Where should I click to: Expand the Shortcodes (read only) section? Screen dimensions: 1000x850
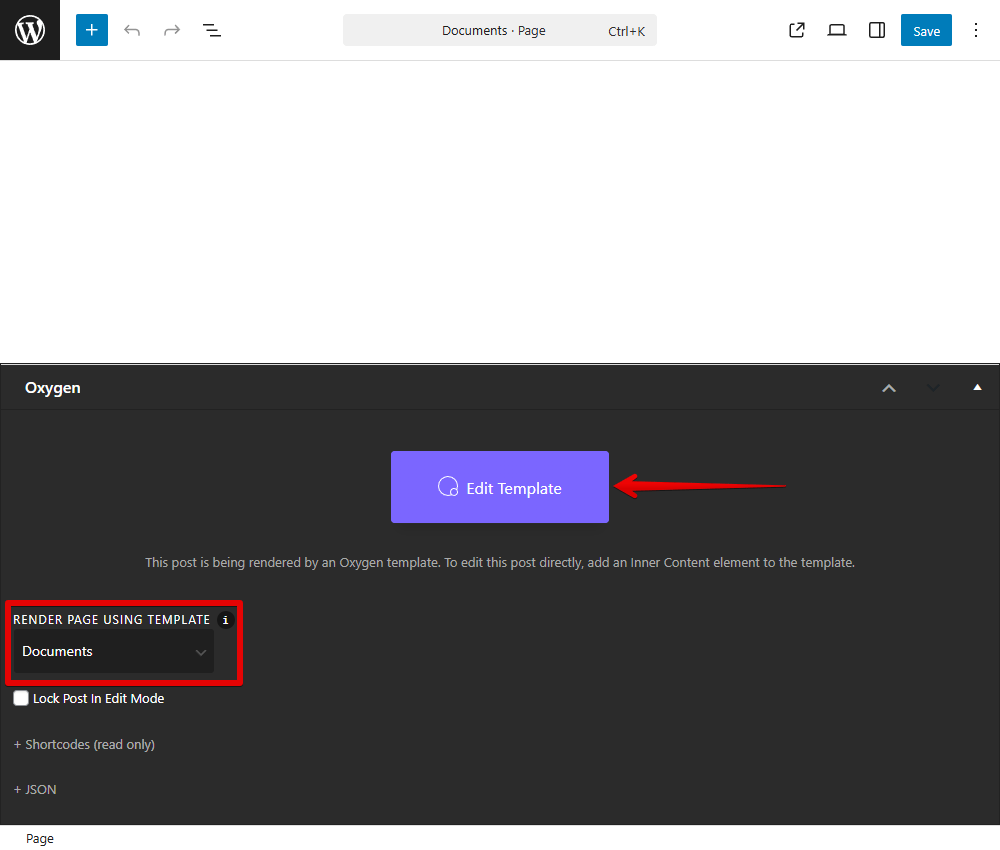84,745
